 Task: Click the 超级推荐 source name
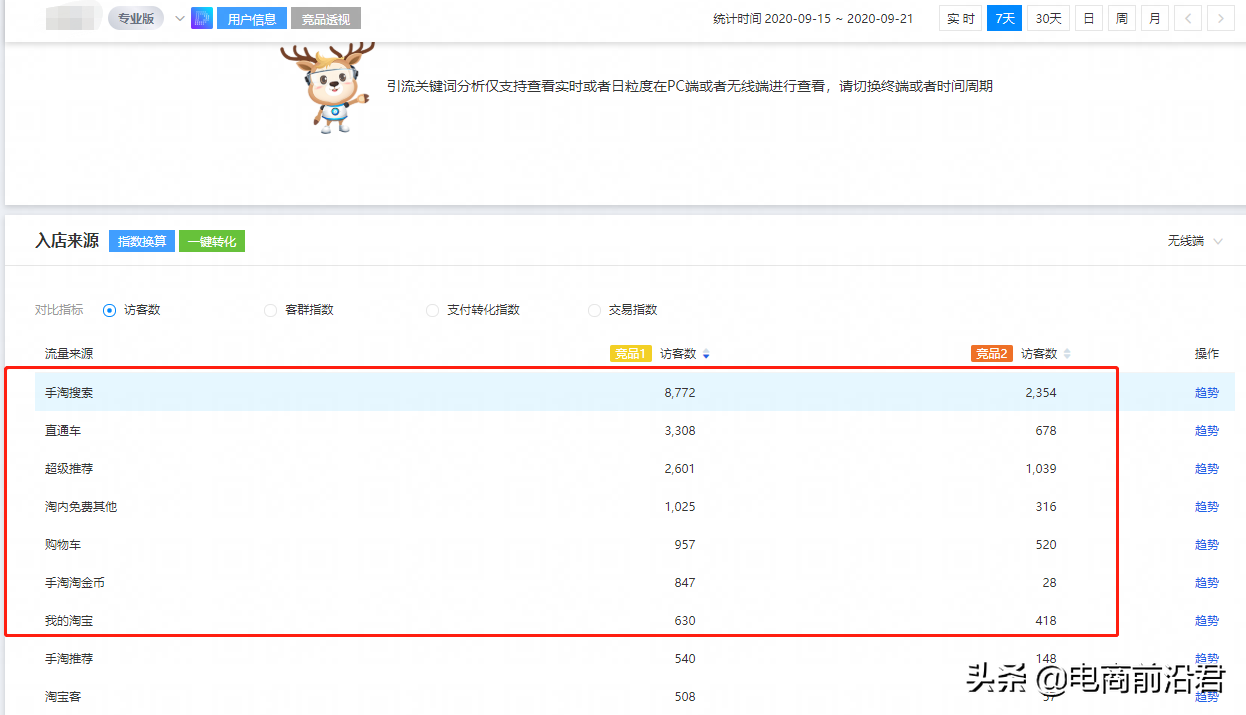(69, 469)
